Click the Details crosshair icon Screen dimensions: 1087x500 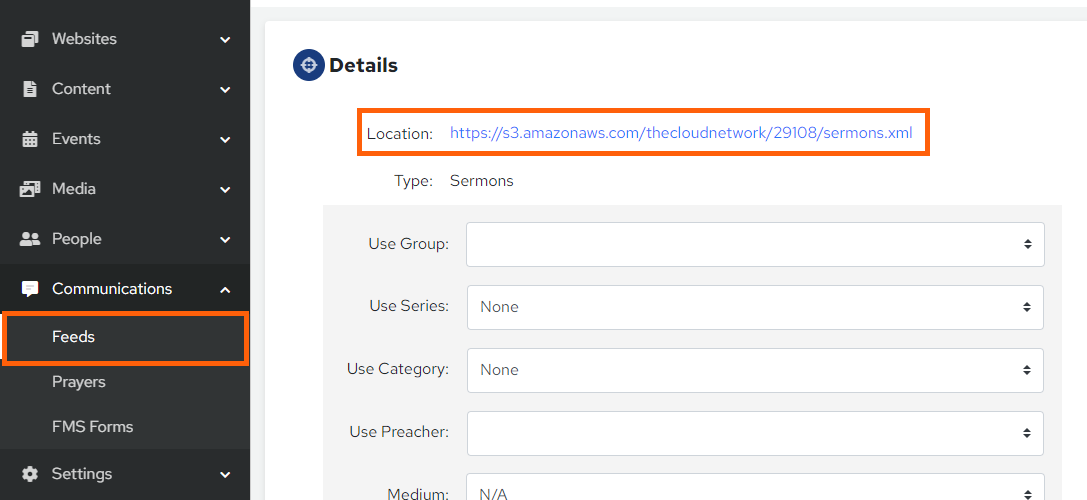[x=309, y=65]
